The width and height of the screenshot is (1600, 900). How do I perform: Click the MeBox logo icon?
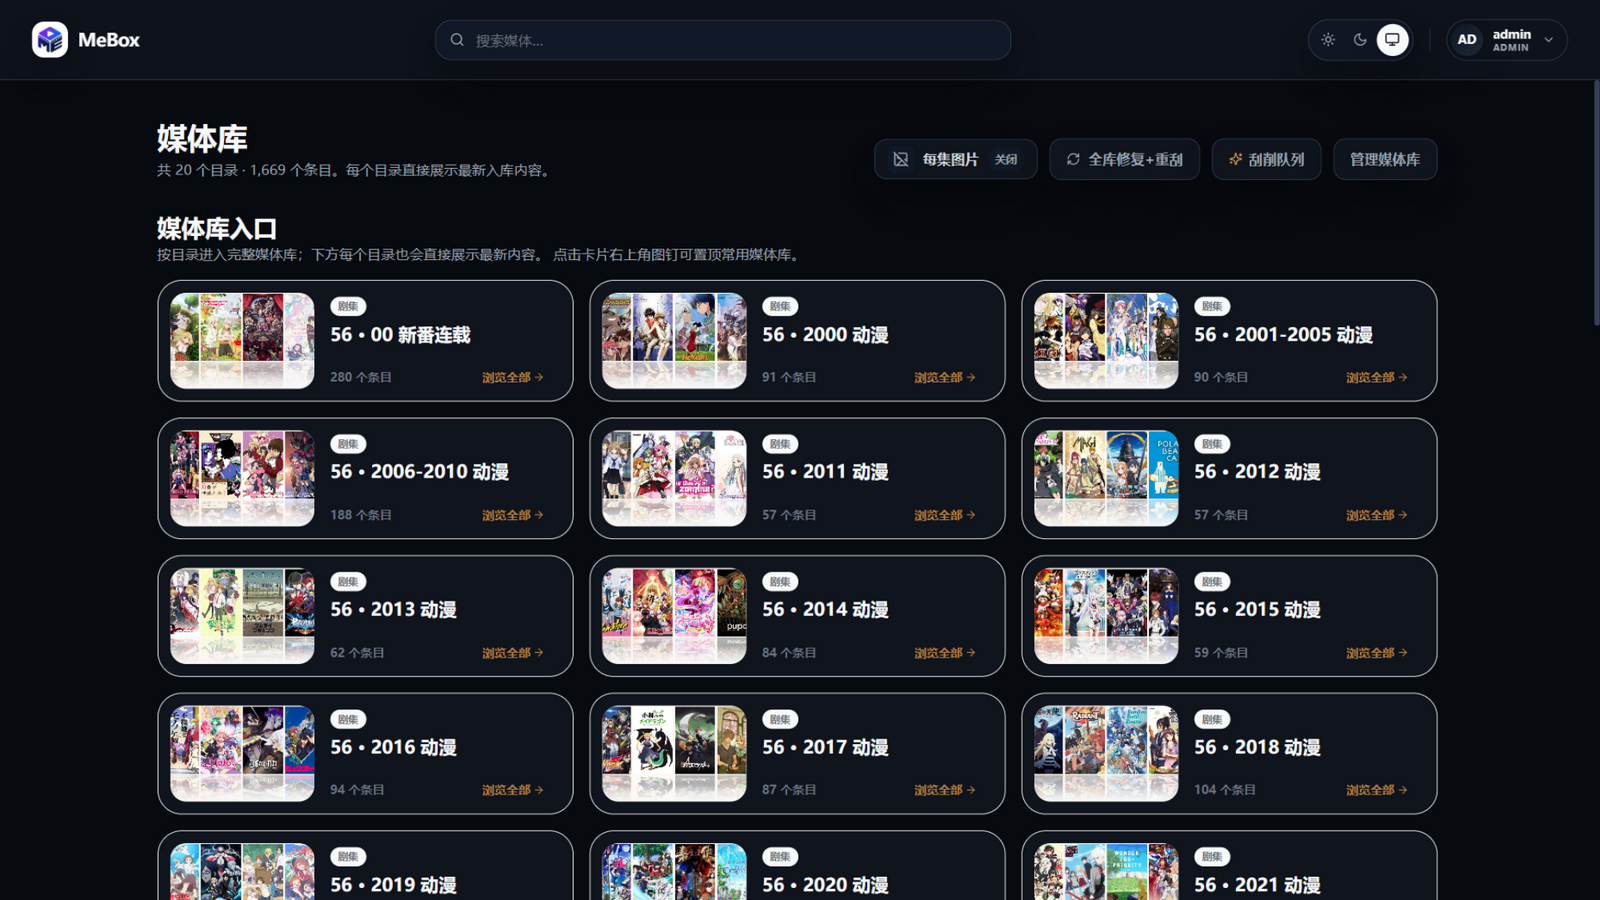coord(50,40)
